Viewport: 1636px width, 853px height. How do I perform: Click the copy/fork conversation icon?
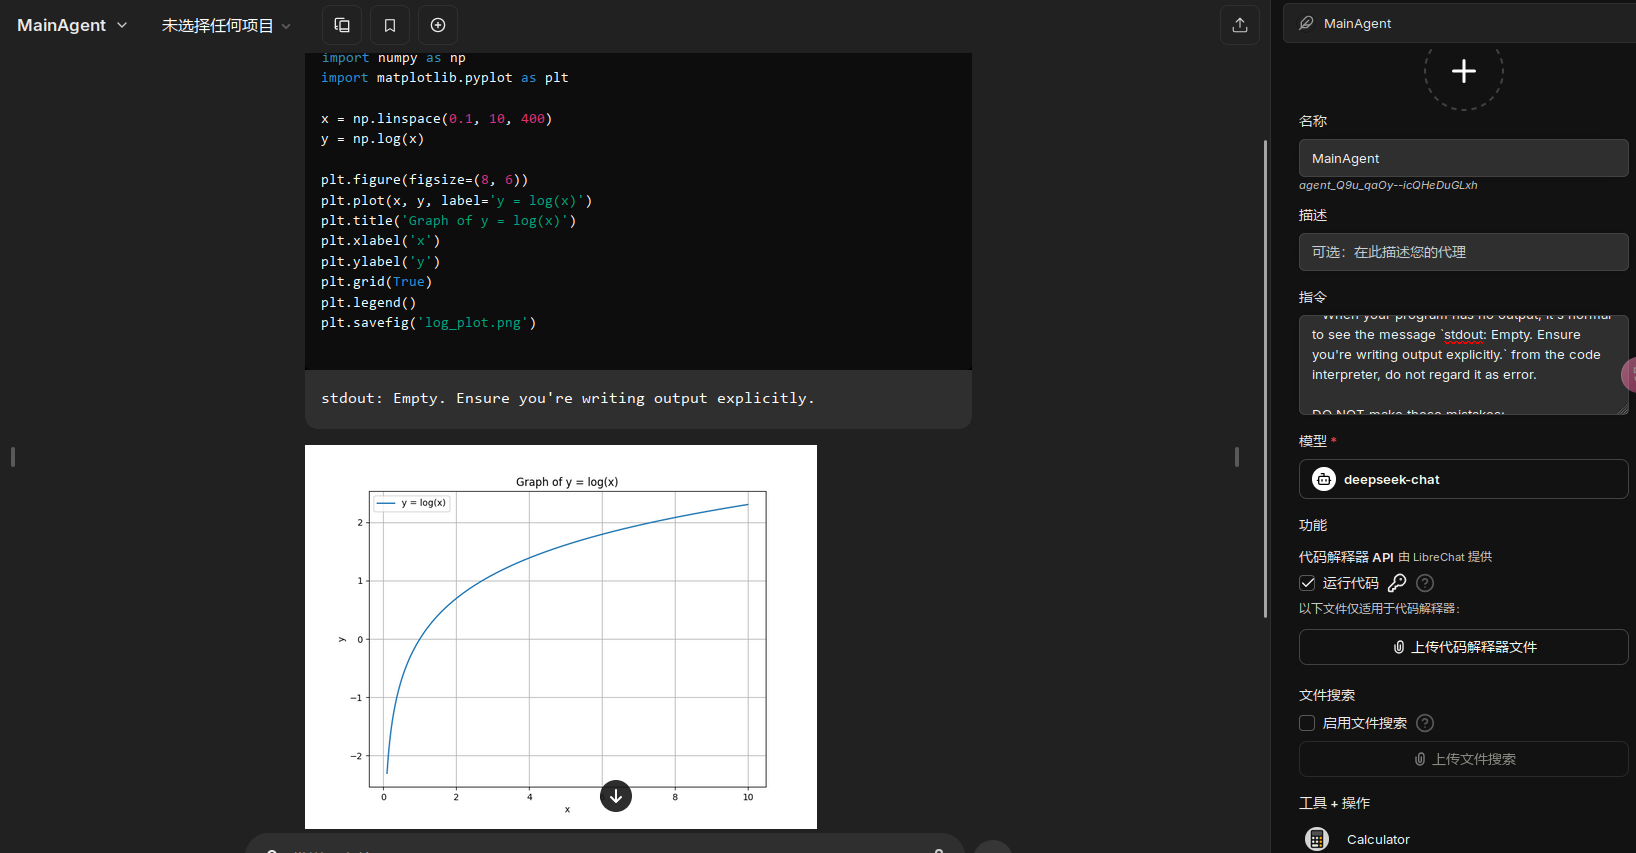[342, 25]
